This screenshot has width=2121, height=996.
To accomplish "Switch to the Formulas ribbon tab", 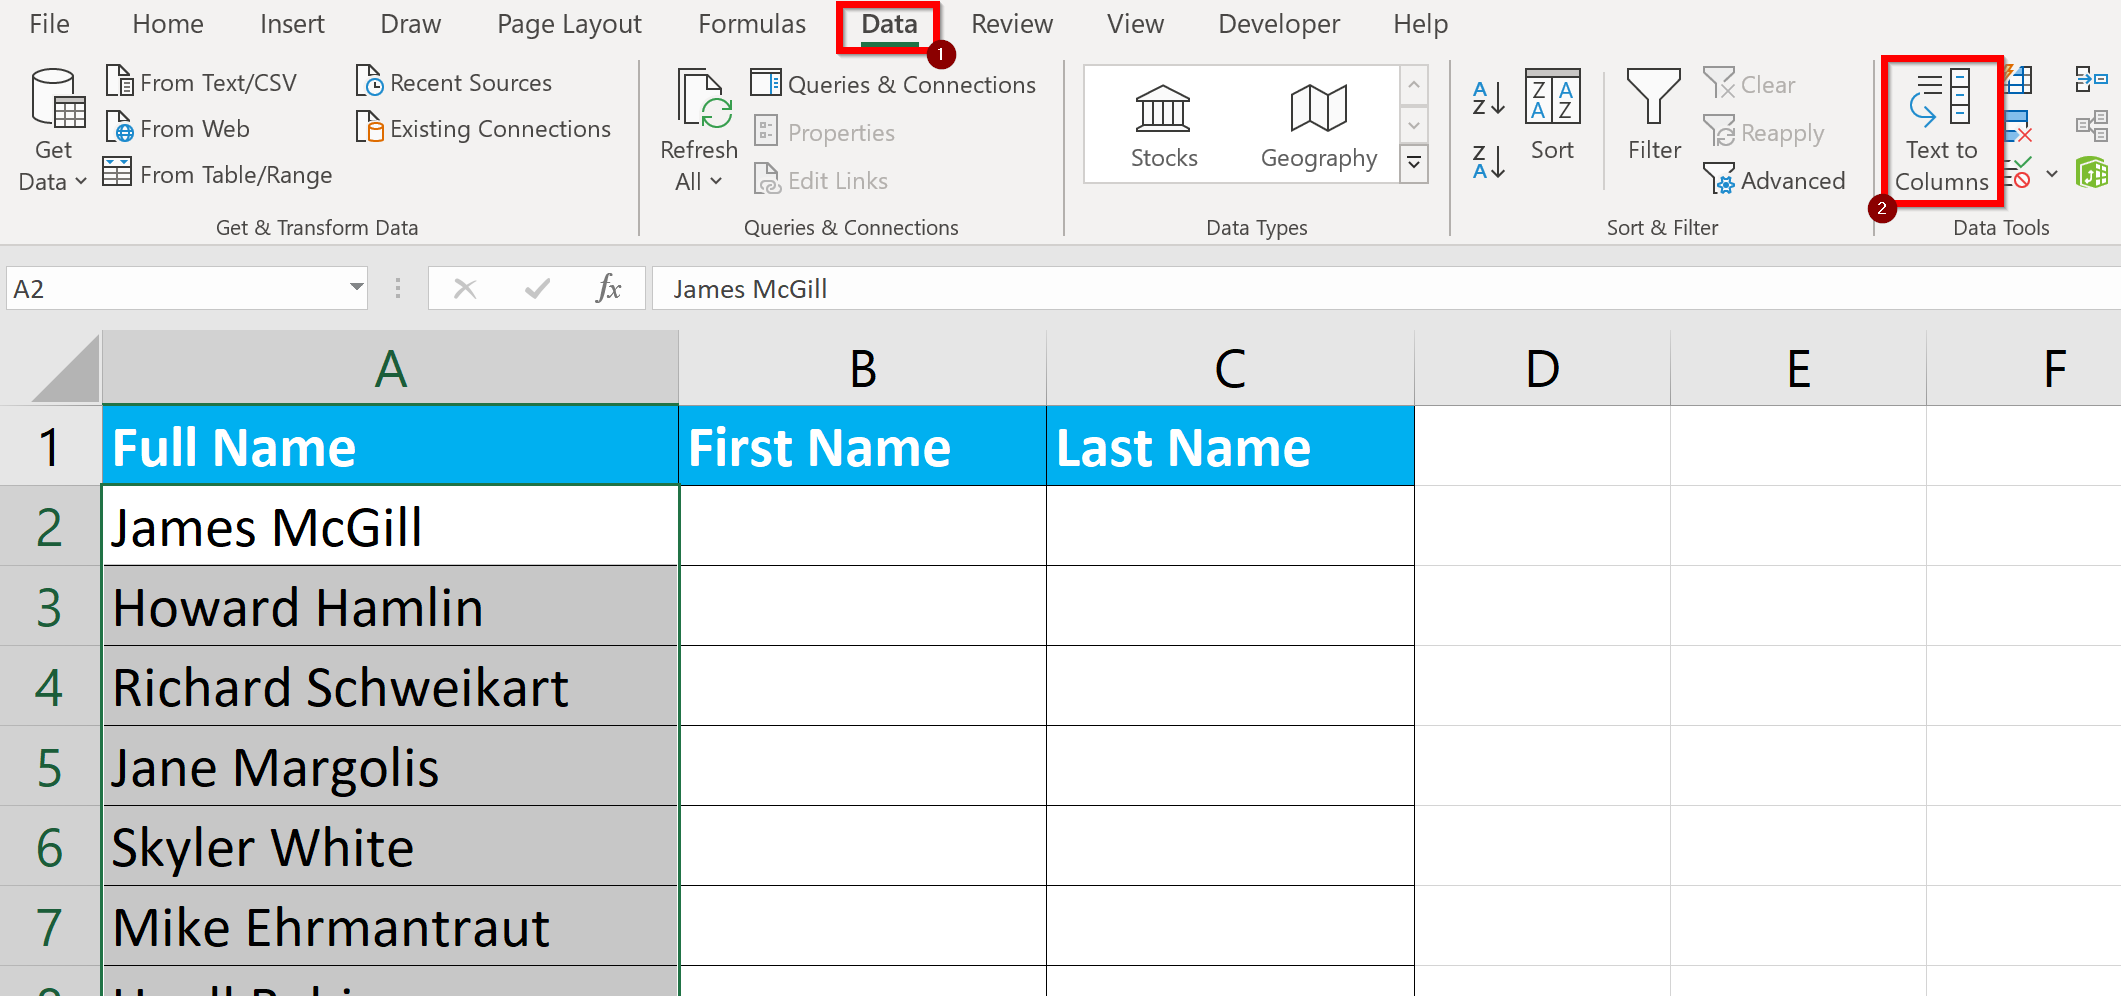I will tap(751, 23).
